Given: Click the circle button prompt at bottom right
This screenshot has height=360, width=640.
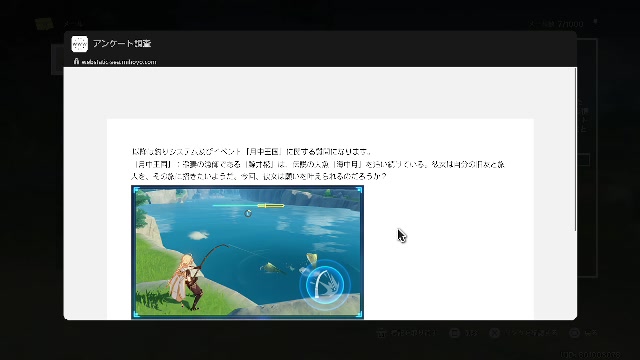Looking at the screenshot, I should (574, 333).
